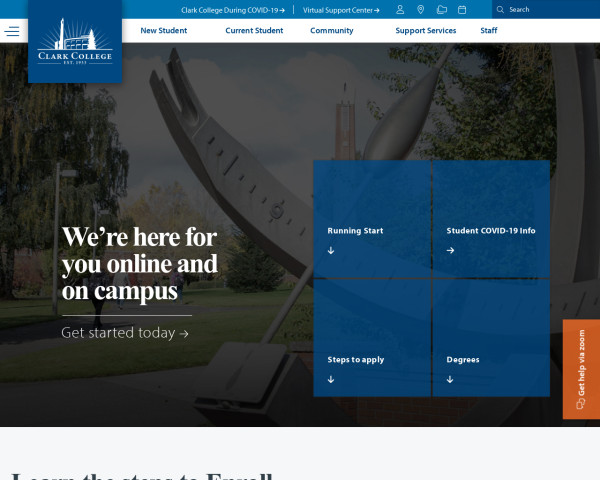
Task: Click the Steps to apply down arrow
Action: tap(331, 379)
